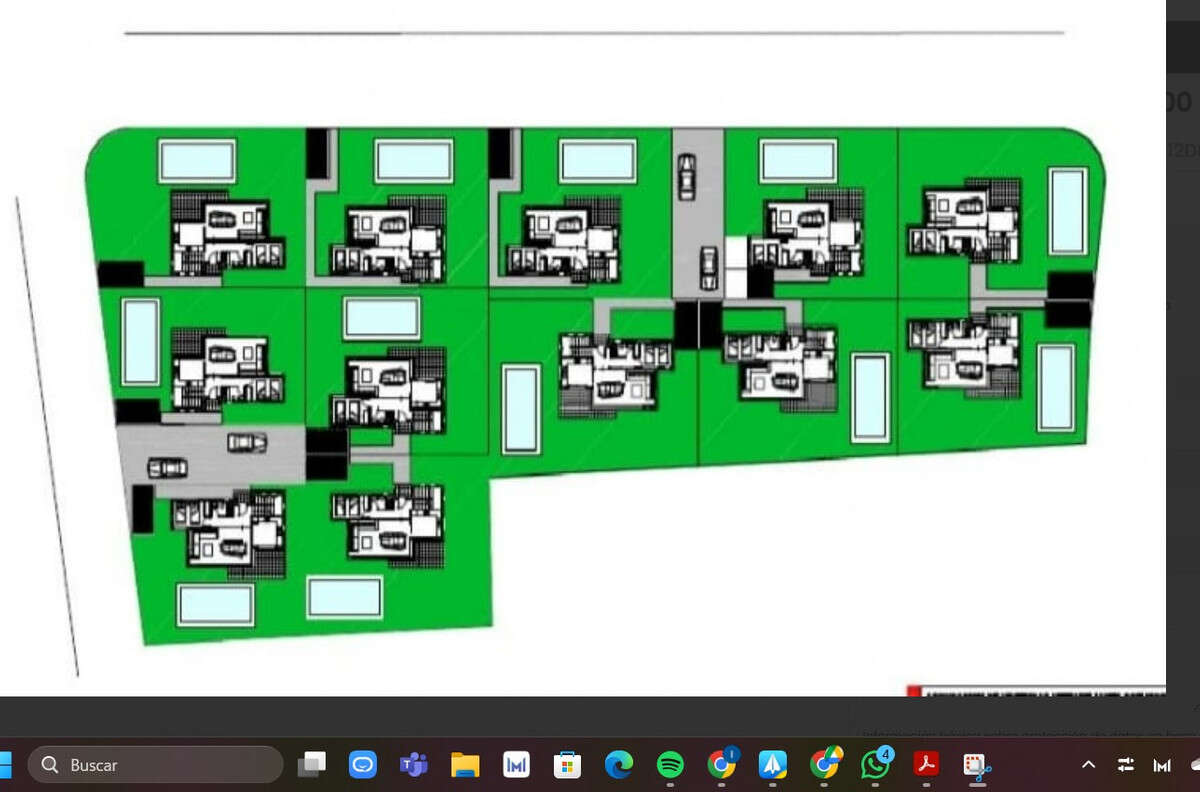The width and height of the screenshot is (1200, 792).
Task: Click the Buscar search box in taskbar
Action: tap(155, 765)
